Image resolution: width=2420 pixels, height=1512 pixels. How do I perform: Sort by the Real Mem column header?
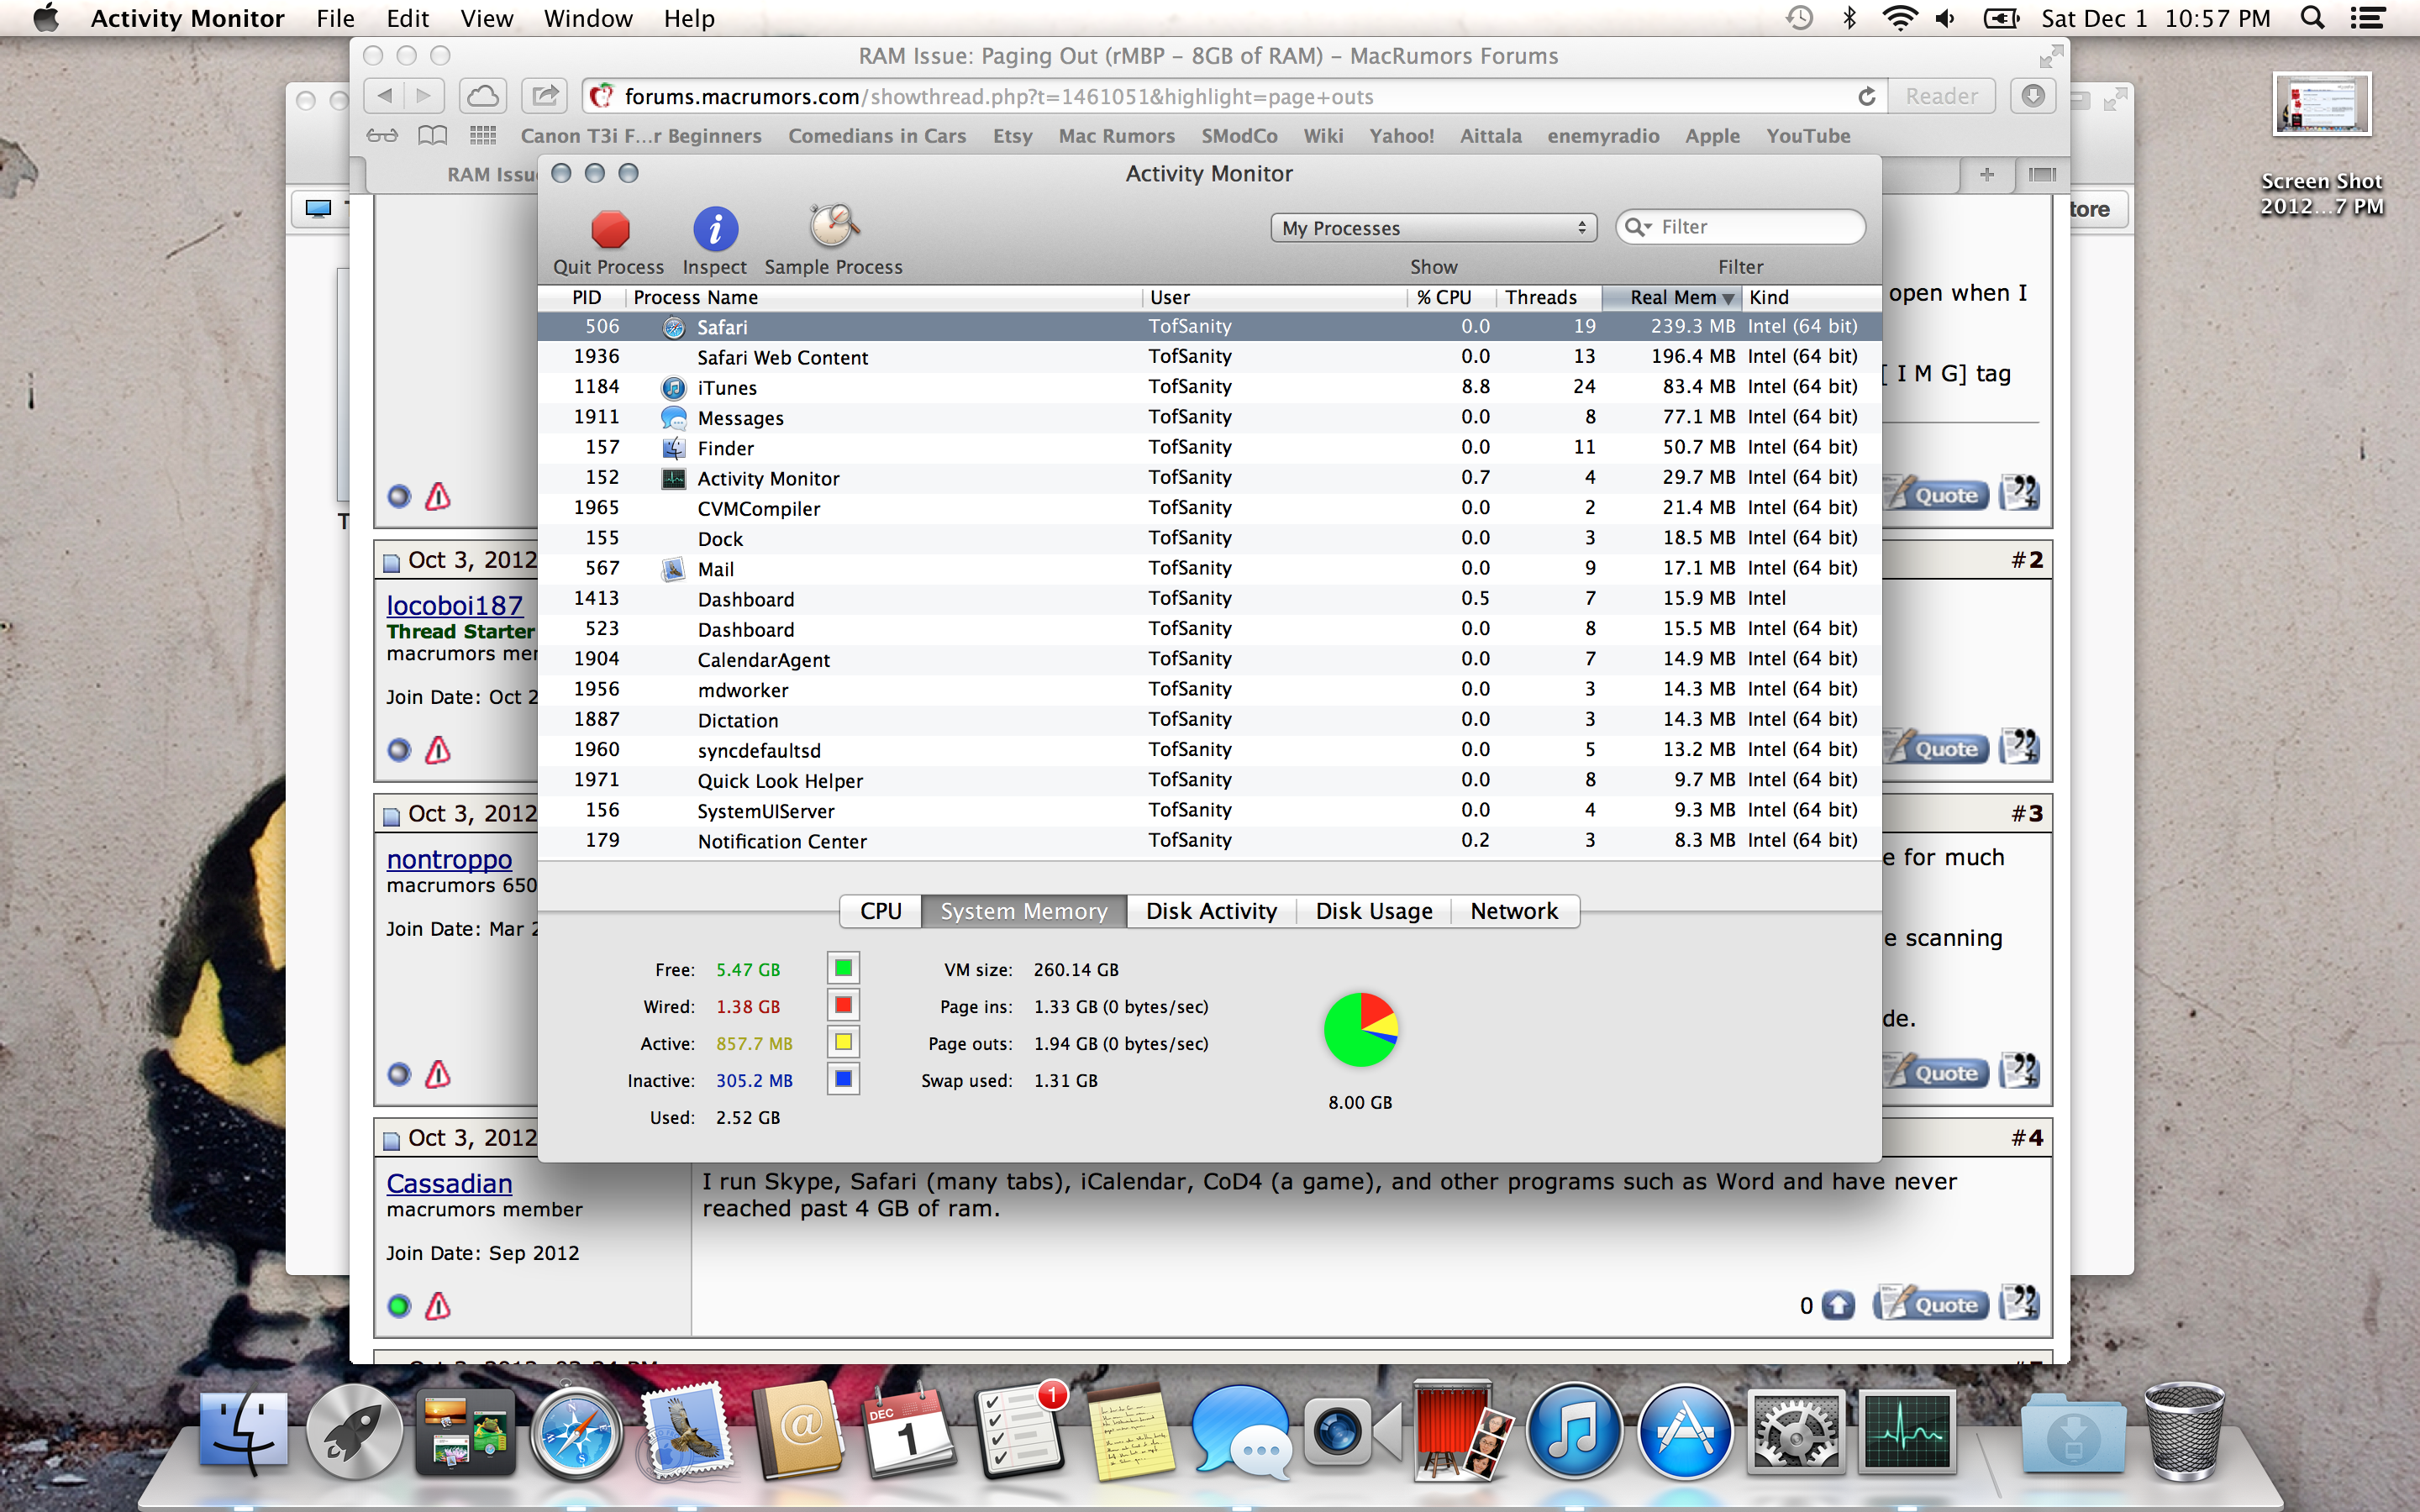tap(1672, 297)
